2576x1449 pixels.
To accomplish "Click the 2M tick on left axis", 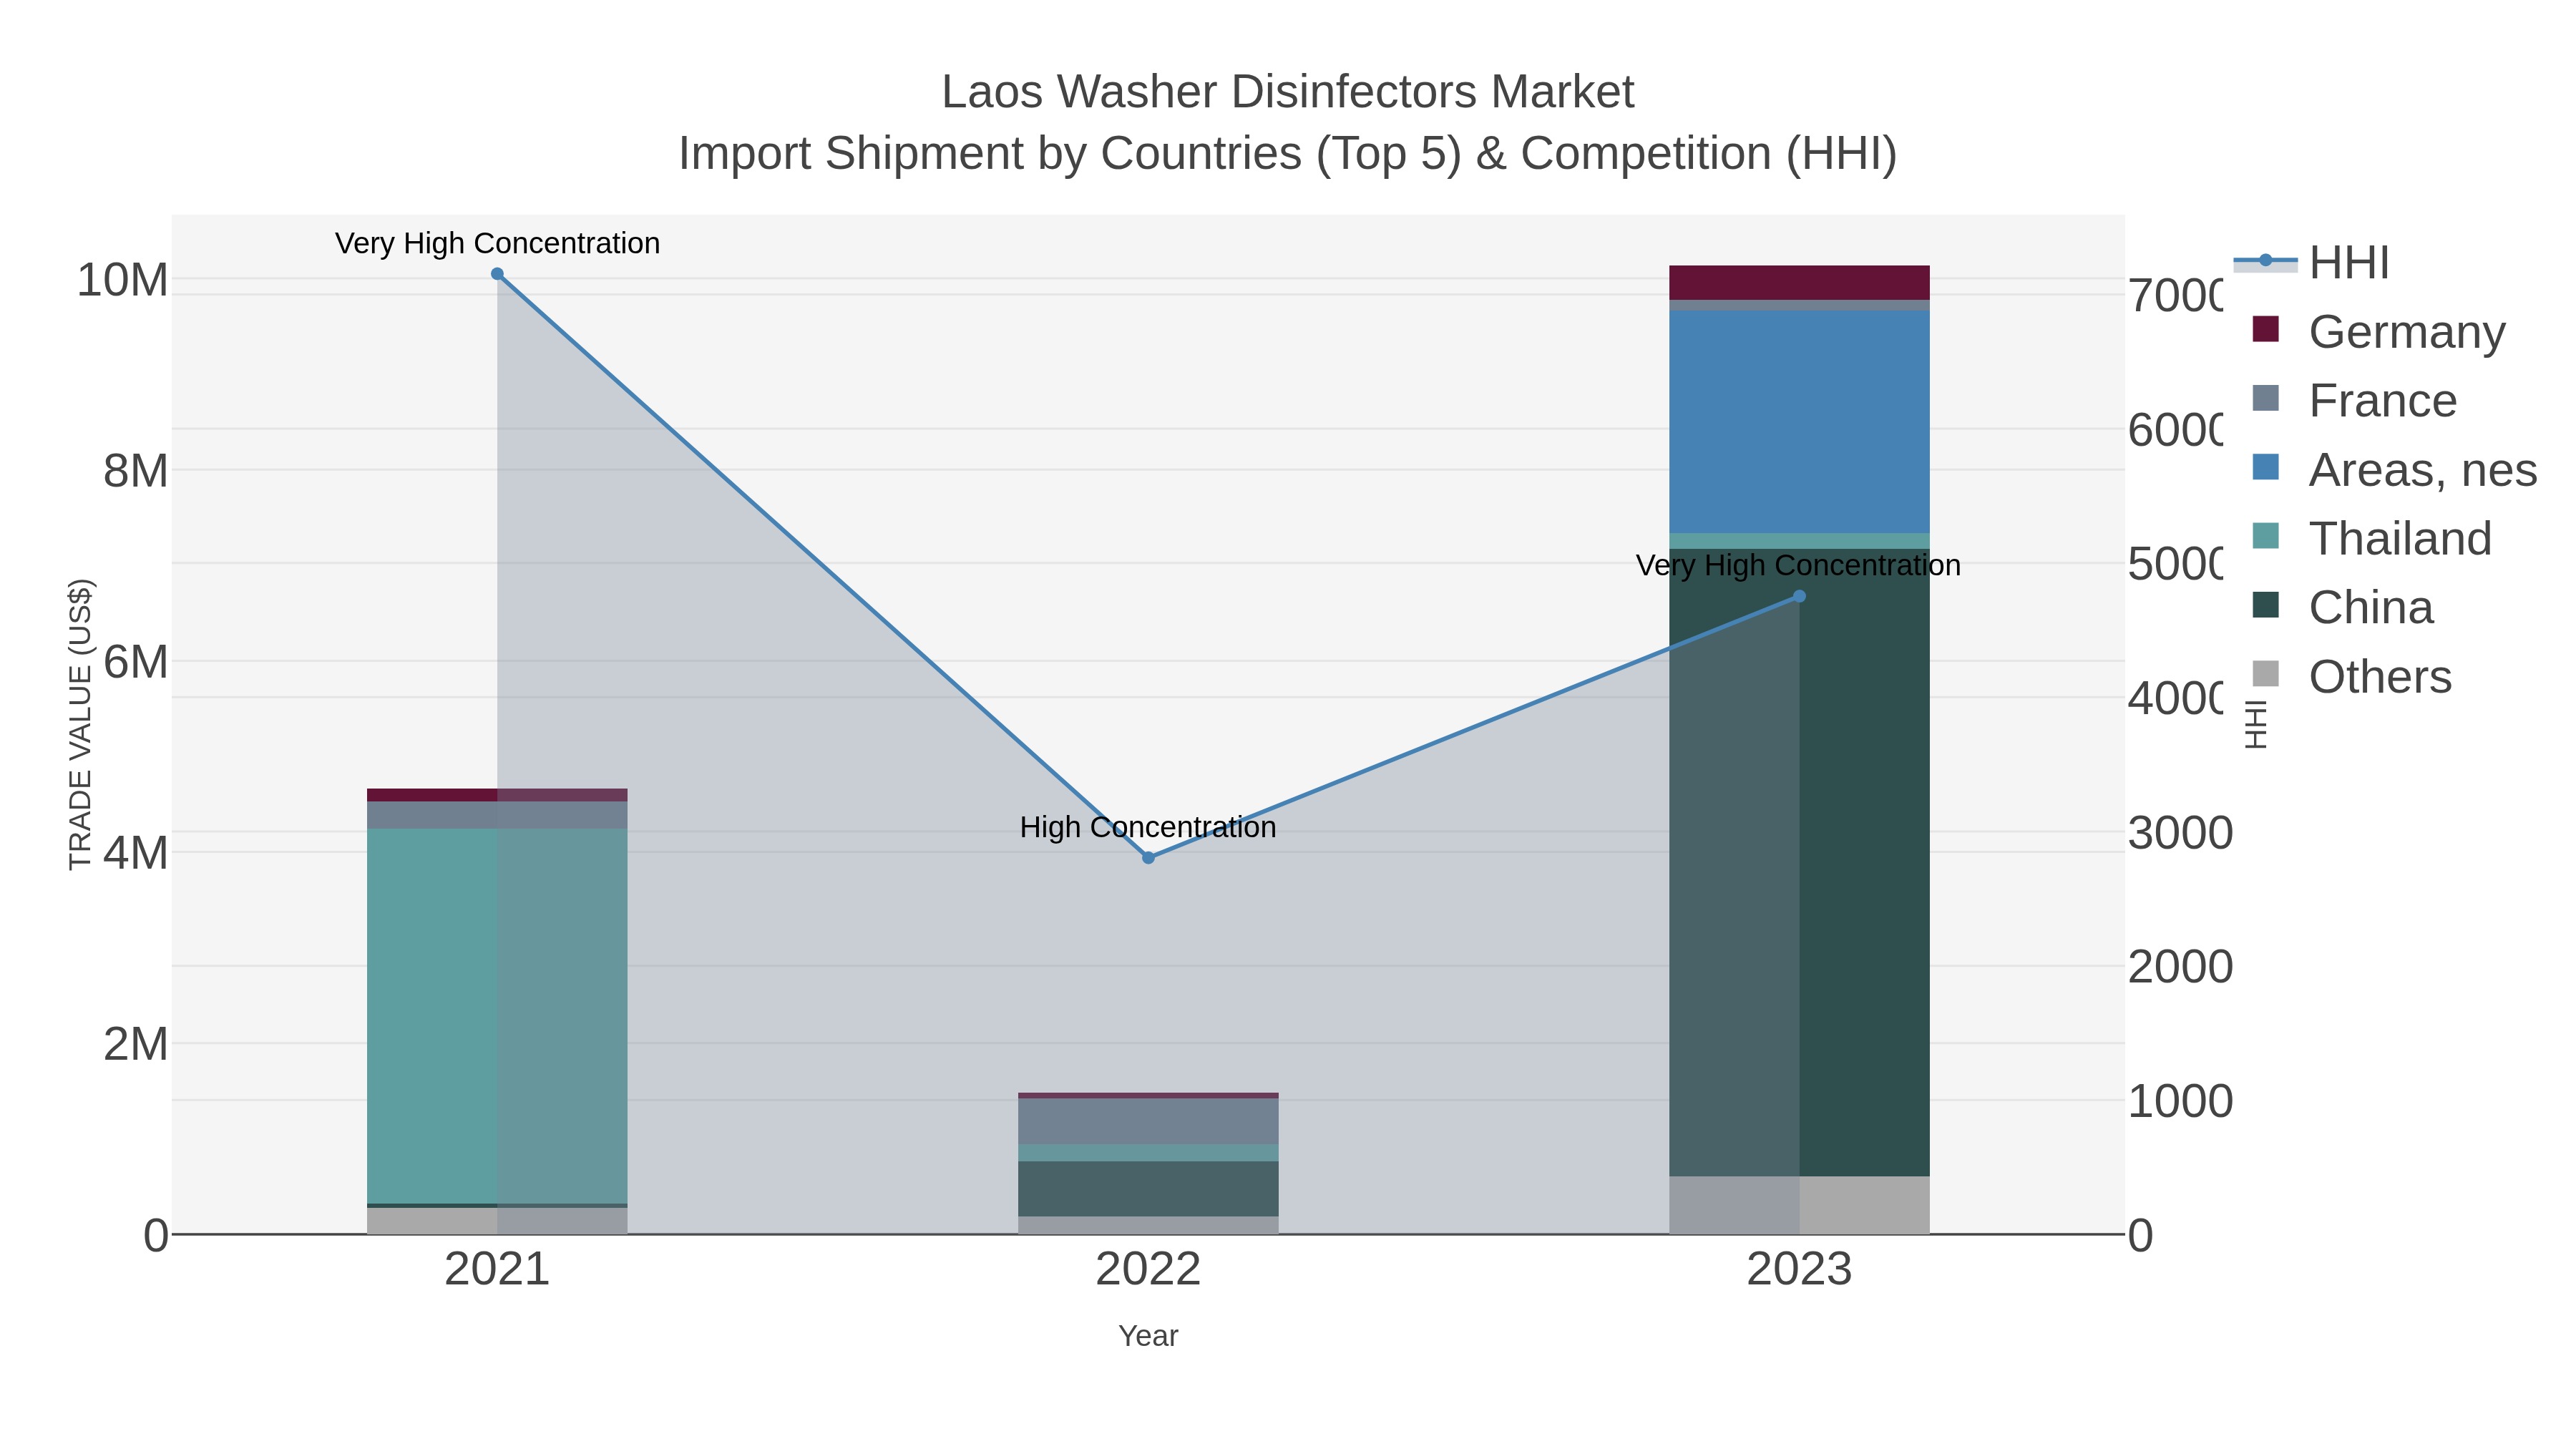I will tap(136, 1044).
